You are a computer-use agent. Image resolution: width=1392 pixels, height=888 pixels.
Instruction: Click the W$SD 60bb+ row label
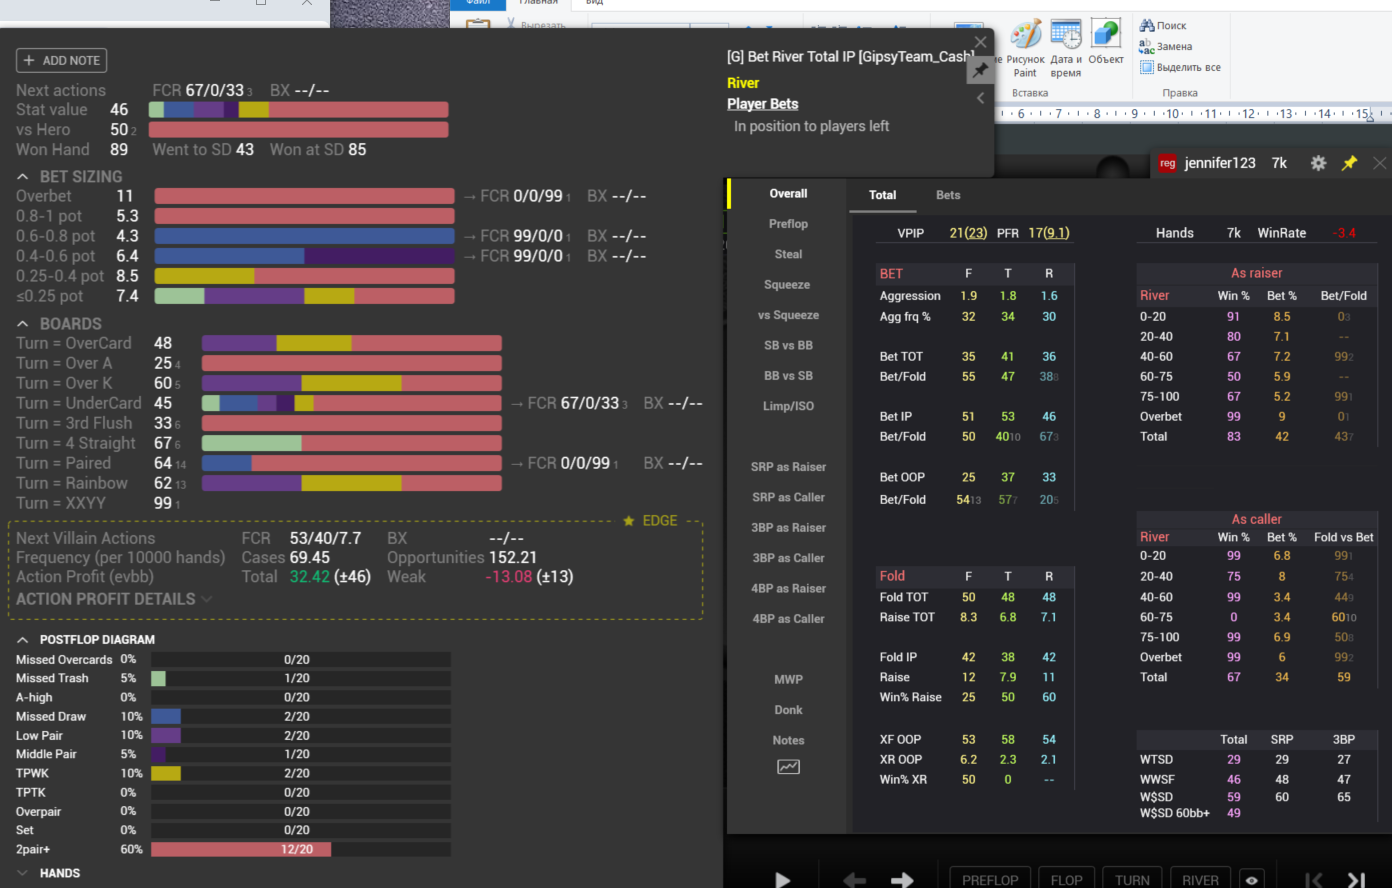tap(1174, 813)
